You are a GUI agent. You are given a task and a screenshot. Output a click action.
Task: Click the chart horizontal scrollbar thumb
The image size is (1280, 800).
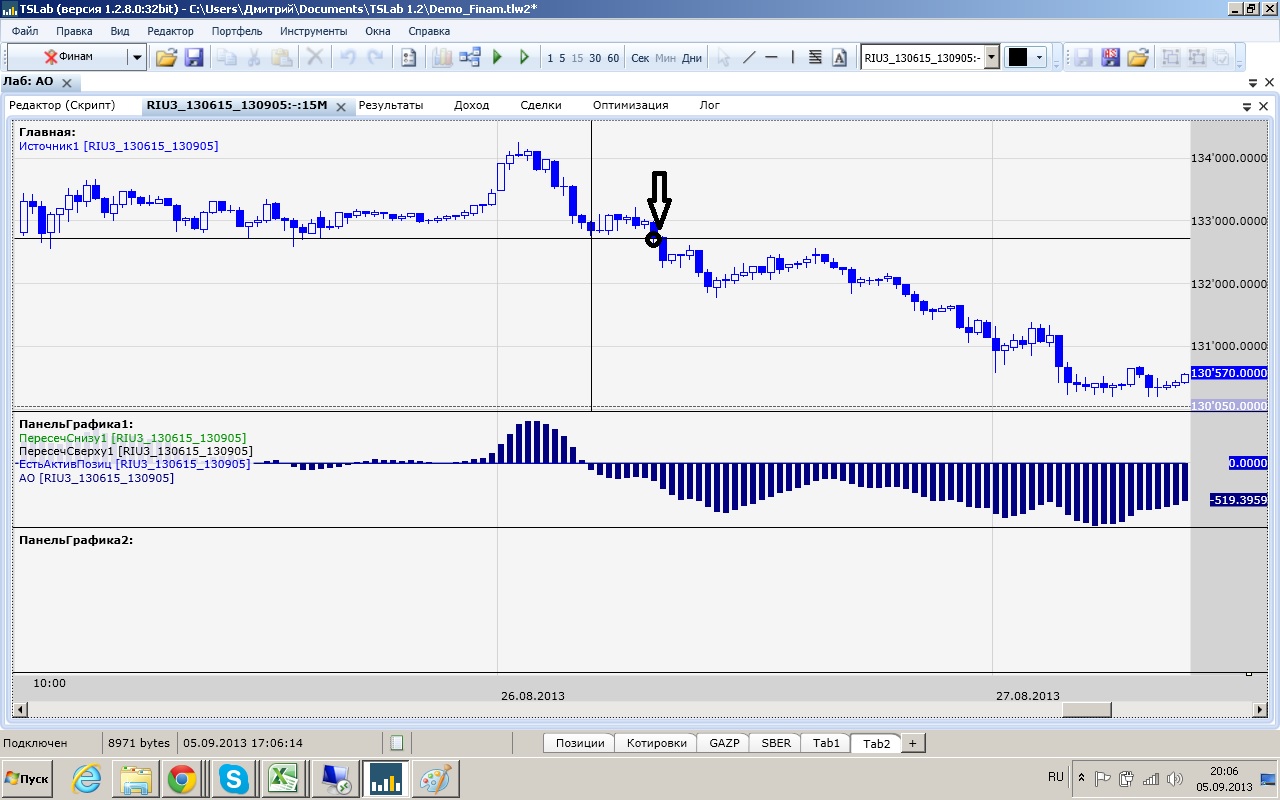[x=1086, y=709]
